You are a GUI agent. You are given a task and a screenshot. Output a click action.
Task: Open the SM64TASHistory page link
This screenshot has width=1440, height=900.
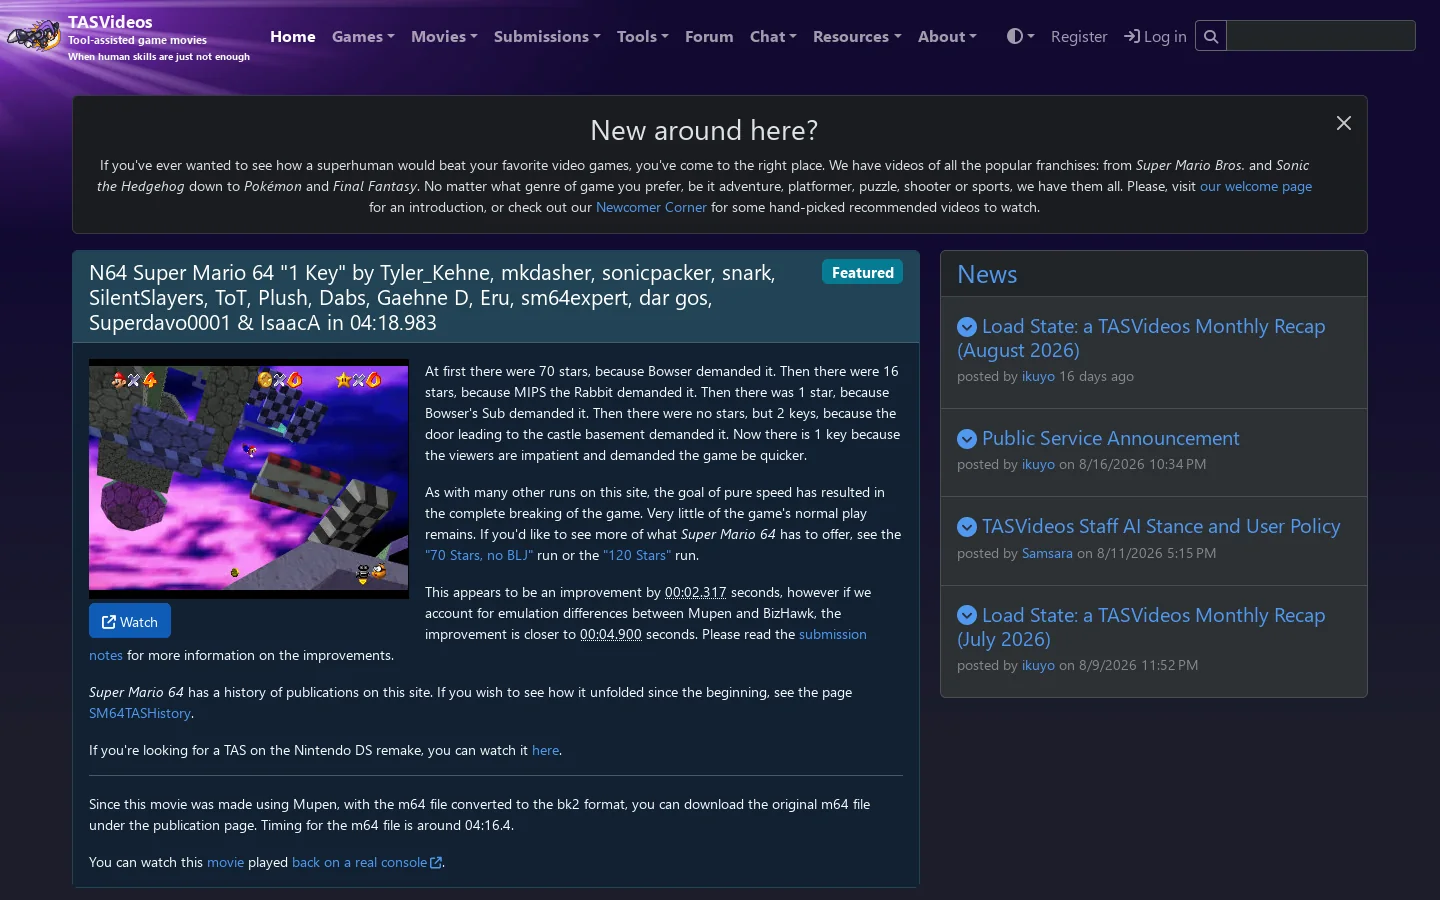[140, 714]
